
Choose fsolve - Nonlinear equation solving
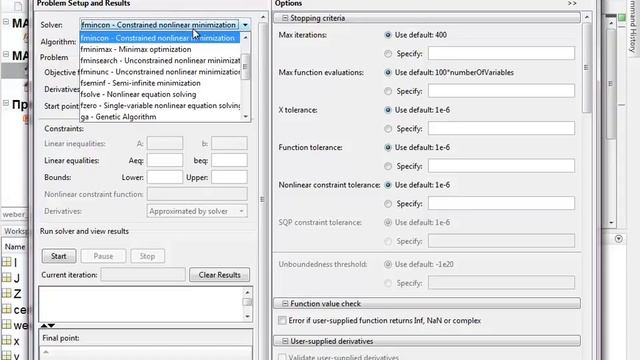point(160,94)
